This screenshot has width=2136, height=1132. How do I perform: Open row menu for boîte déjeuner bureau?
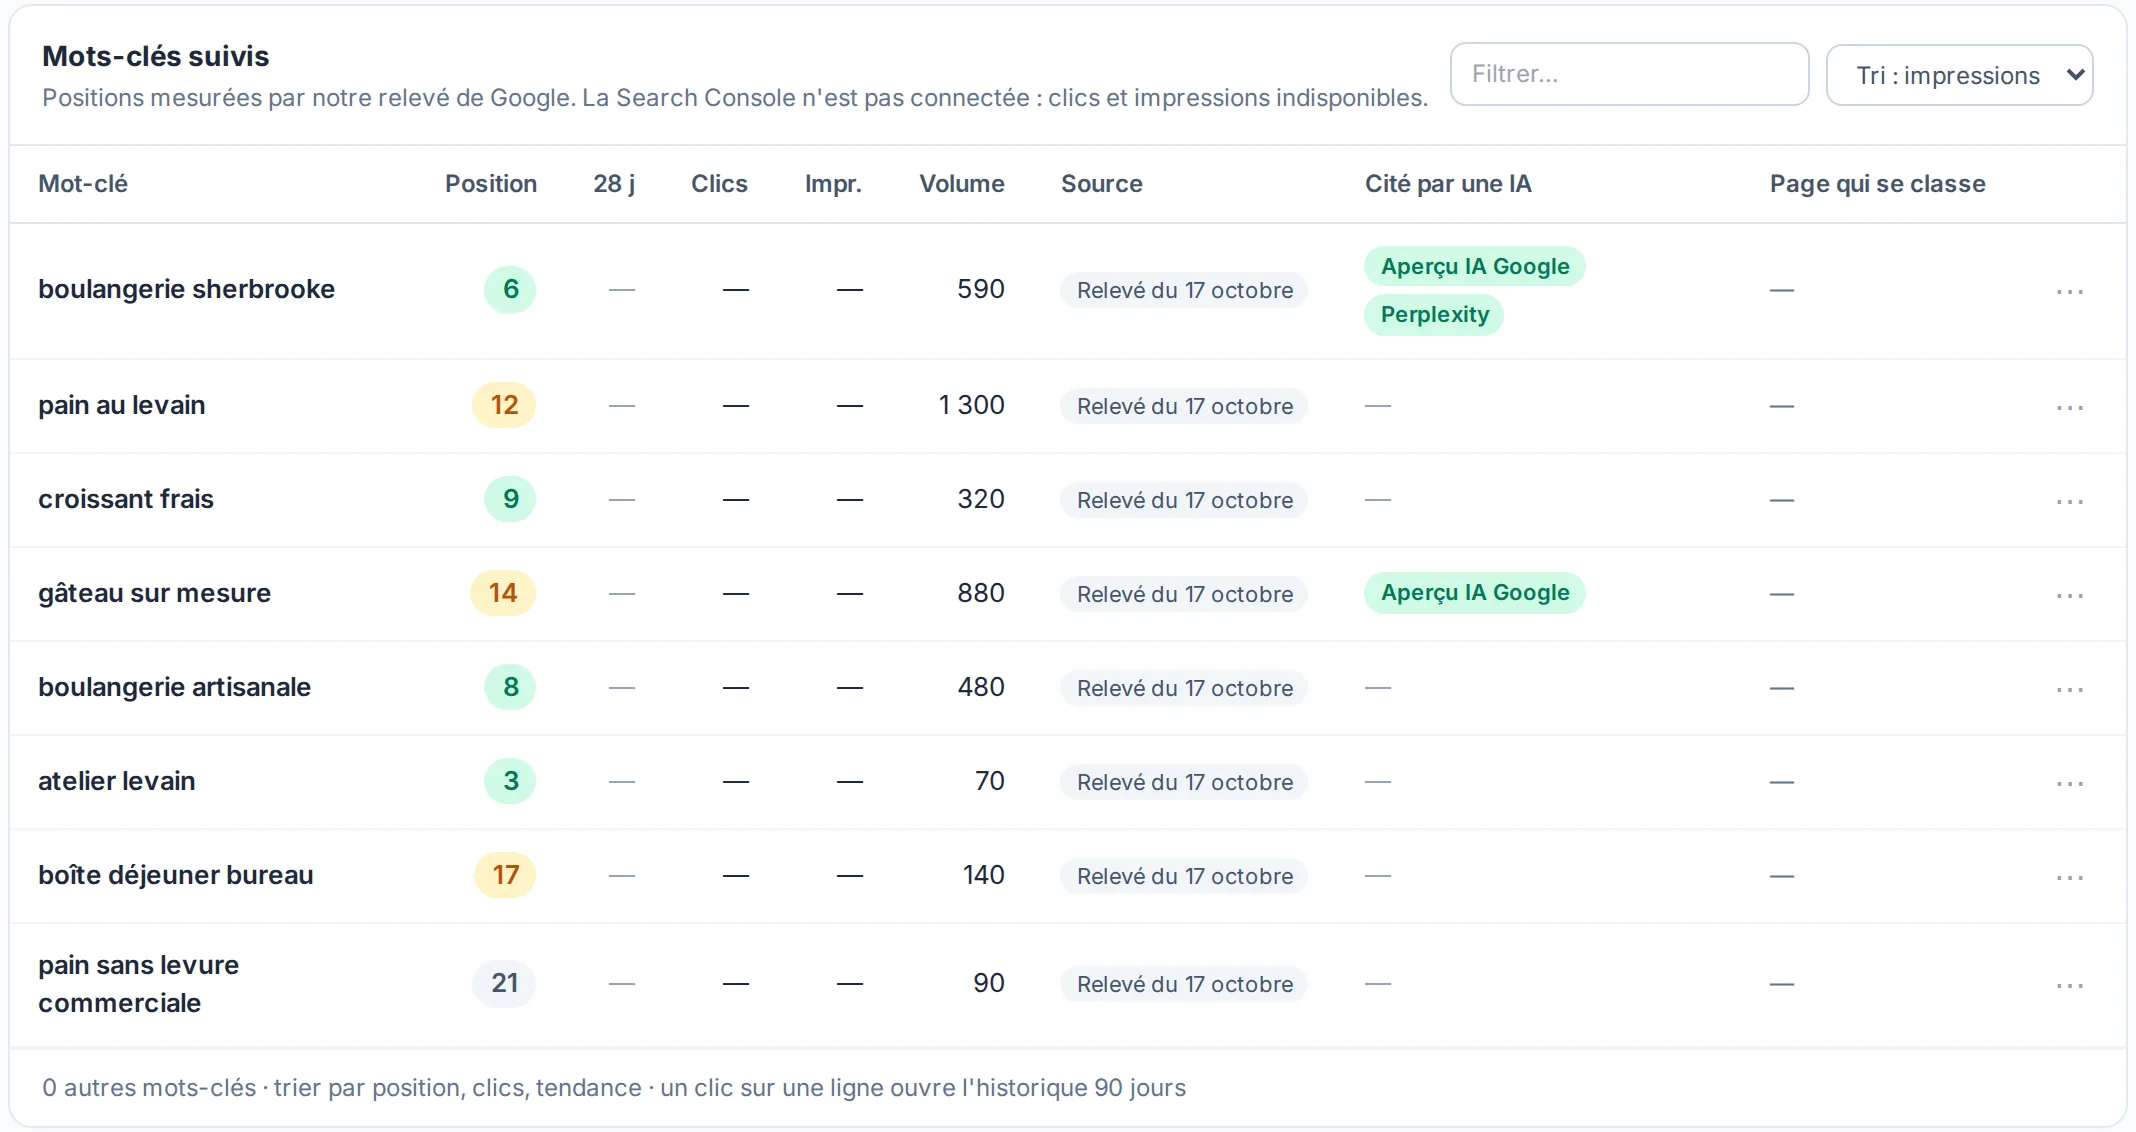pos(2069,877)
